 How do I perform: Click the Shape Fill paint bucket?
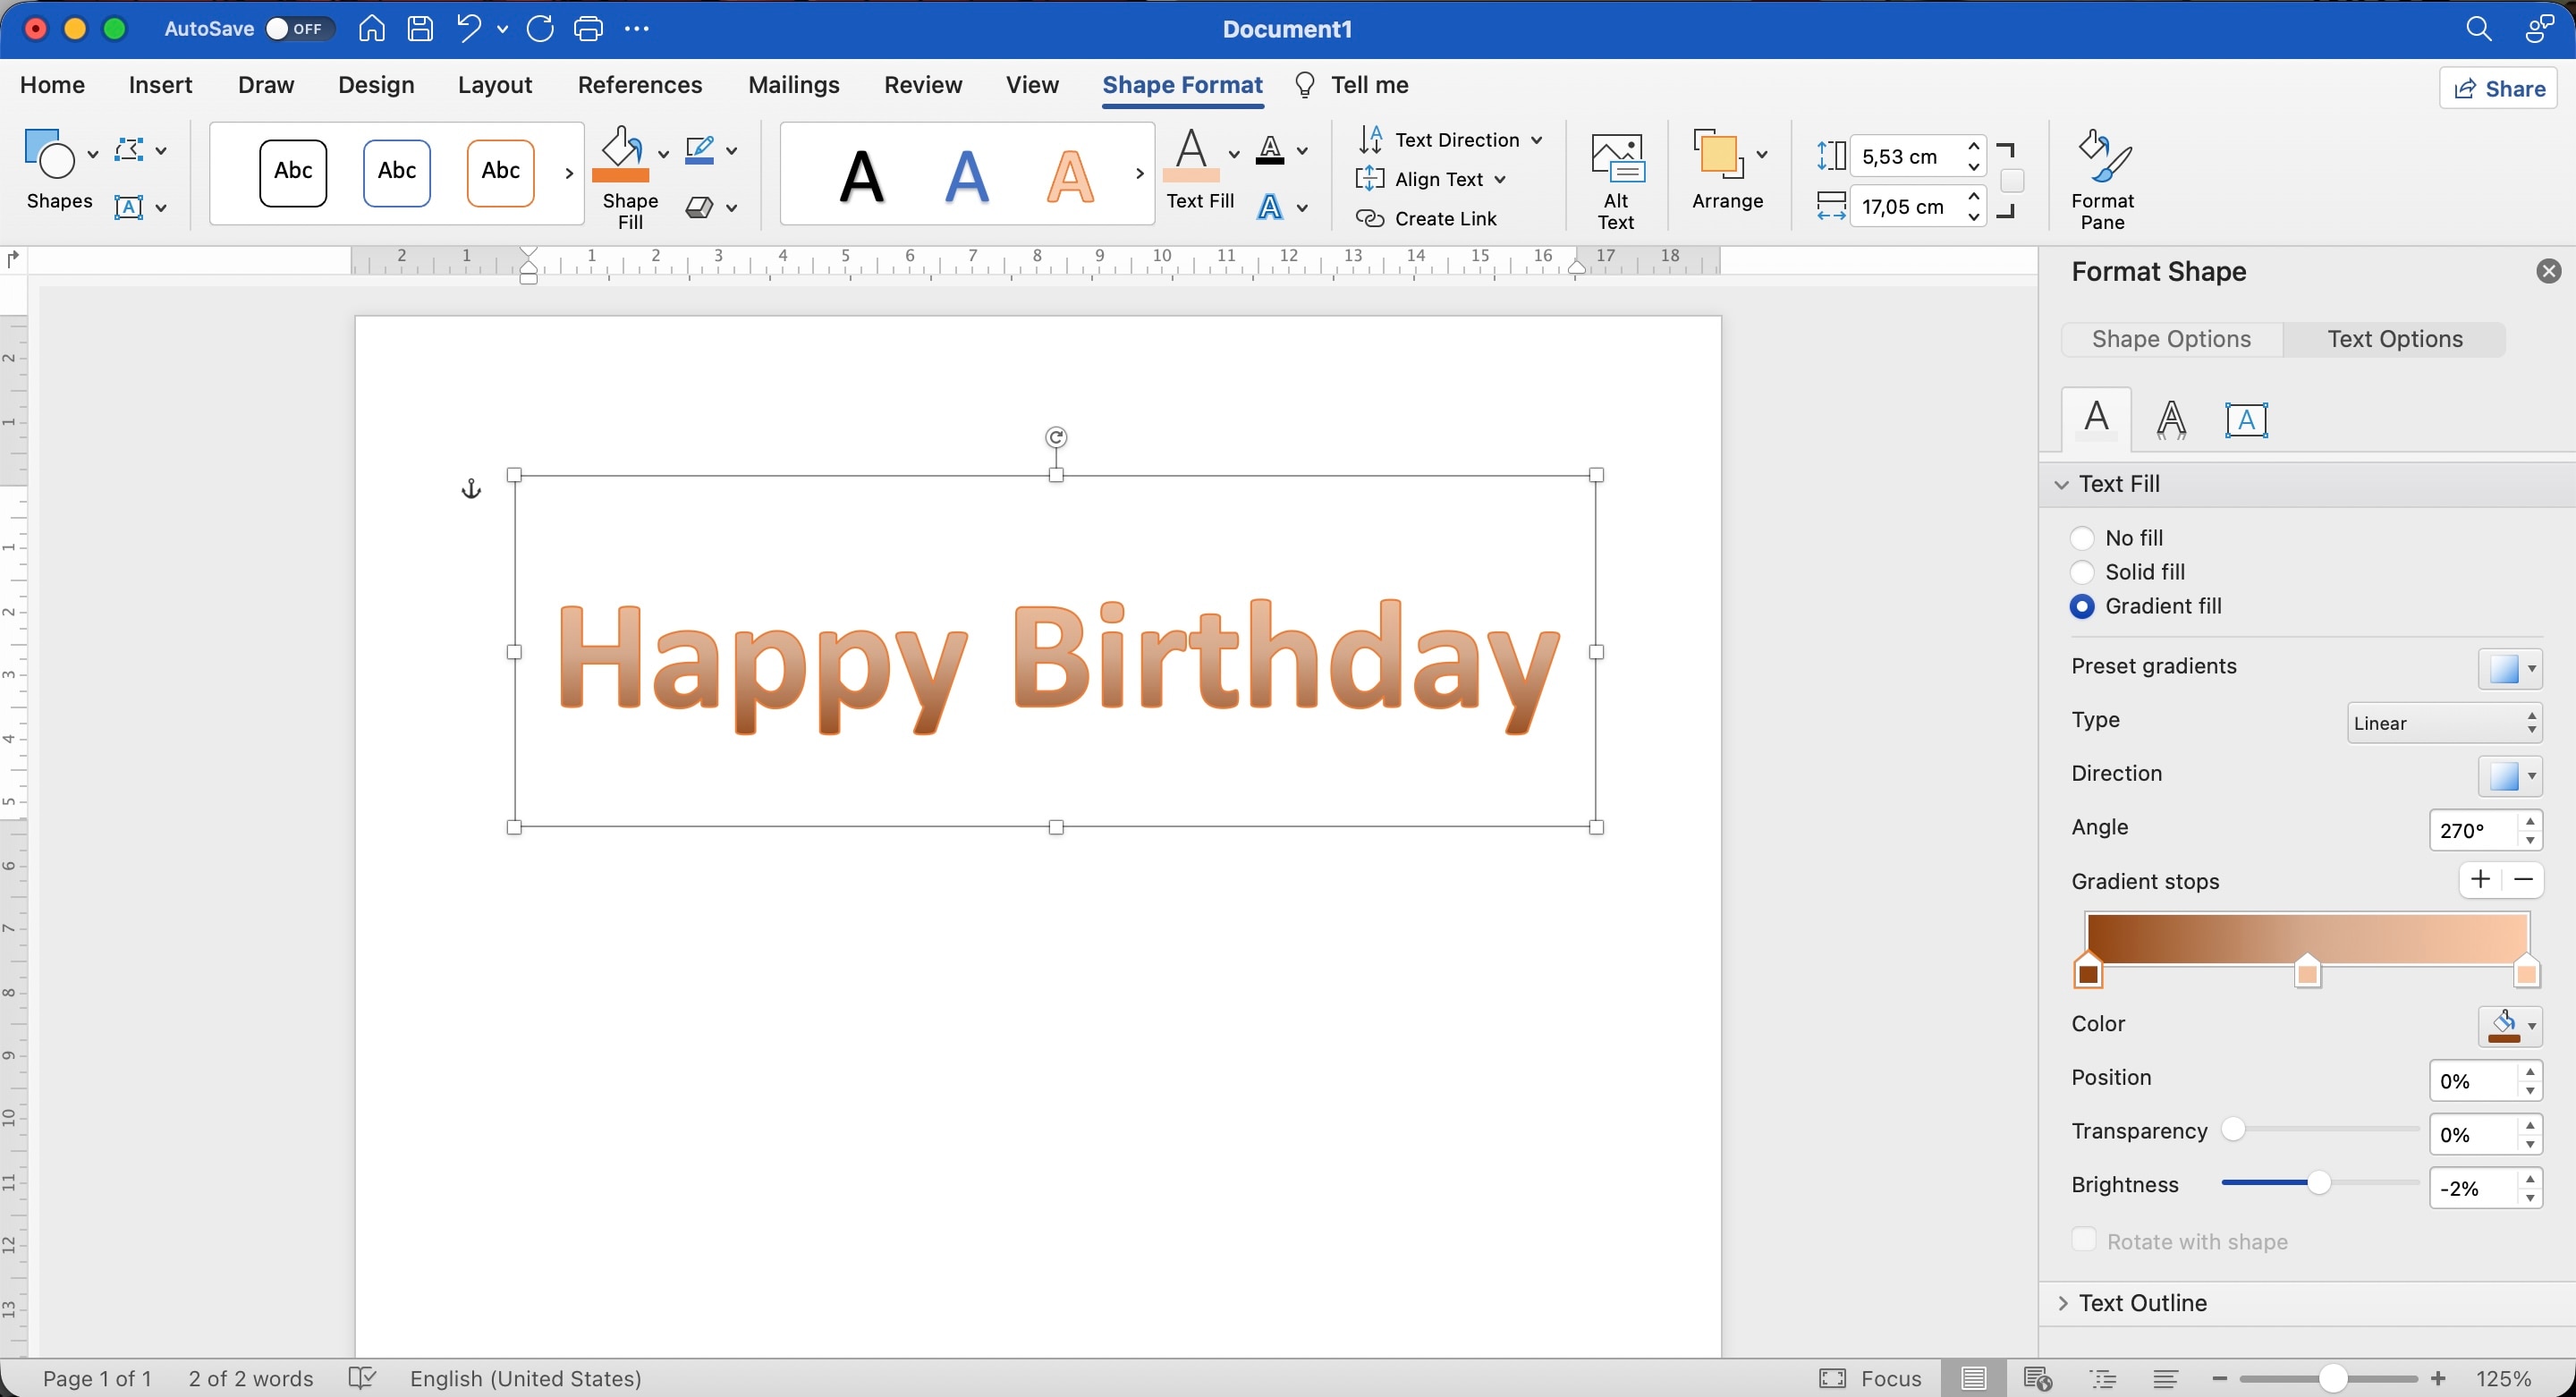(x=621, y=155)
